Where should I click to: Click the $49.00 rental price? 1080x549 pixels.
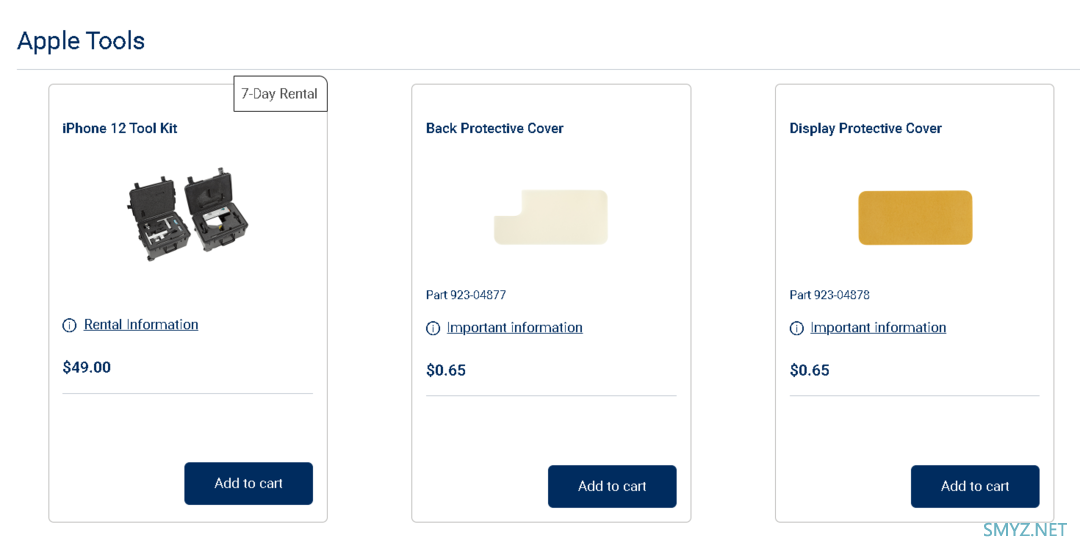[87, 367]
